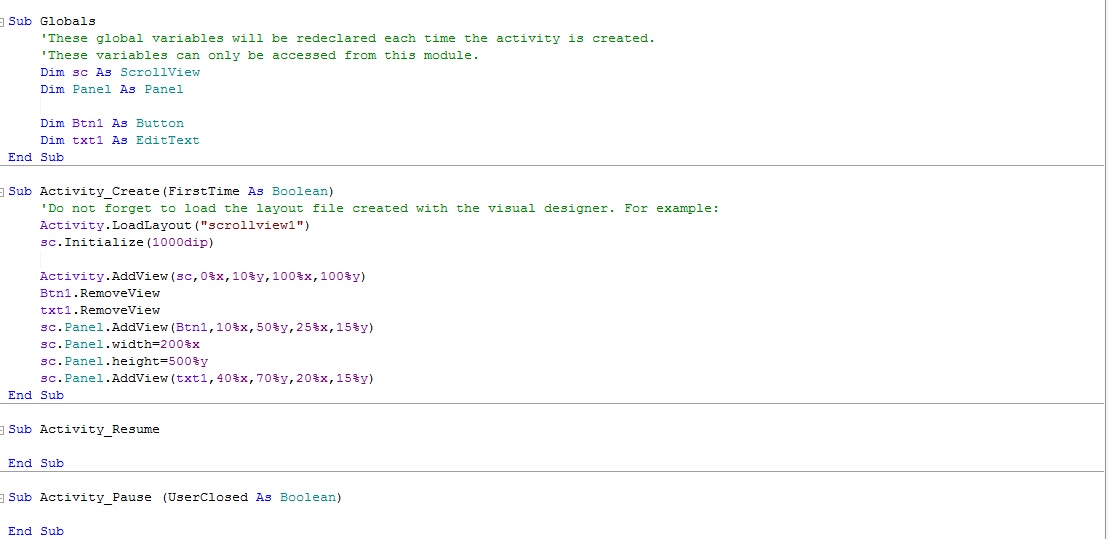Viewport: 1108px width, 539px height.
Task: Place cursor on the txt1.RemoveView line
Action: pos(100,310)
